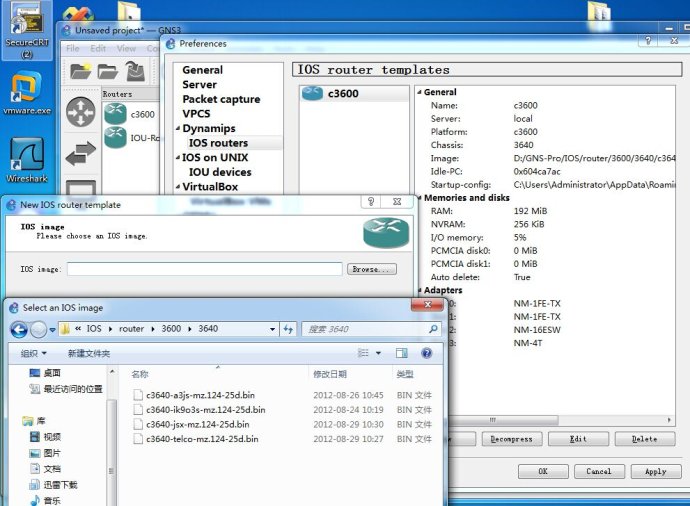The width and height of the screenshot is (690, 506).
Task: Click the GNS3 save project toolbar icon
Action: [x=135, y=71]
